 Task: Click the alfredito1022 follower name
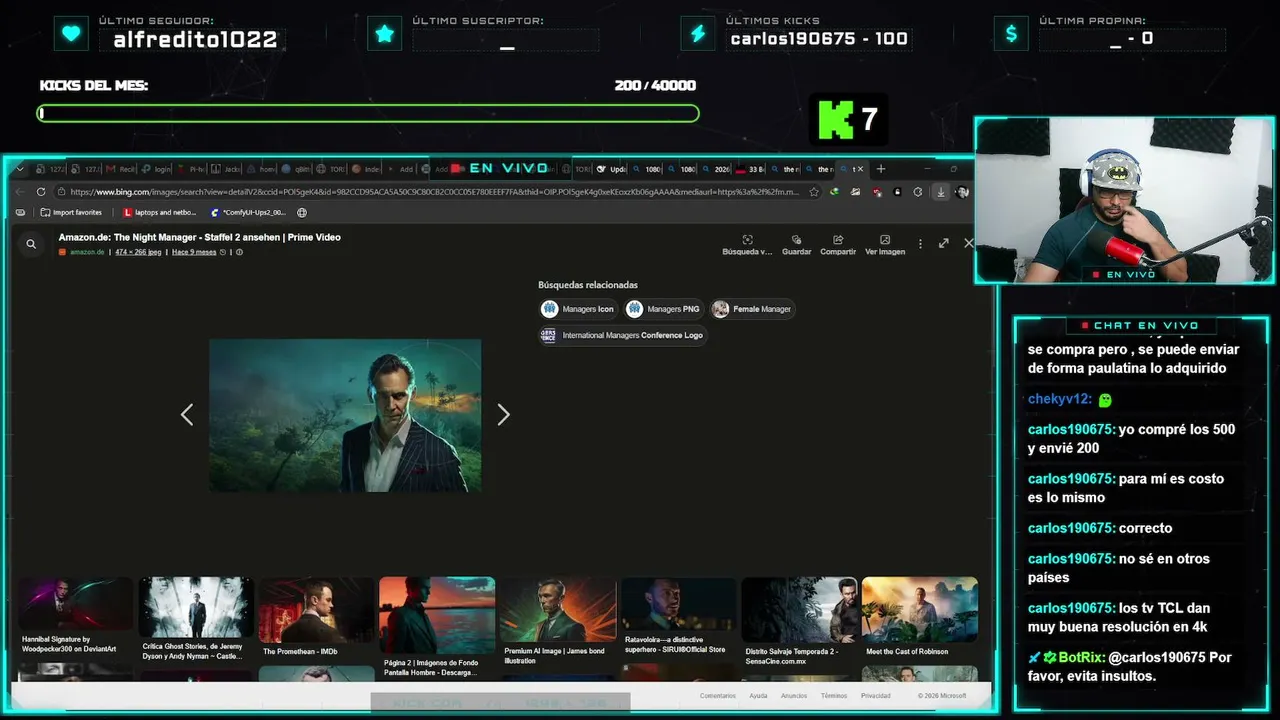tap(195, 40)
